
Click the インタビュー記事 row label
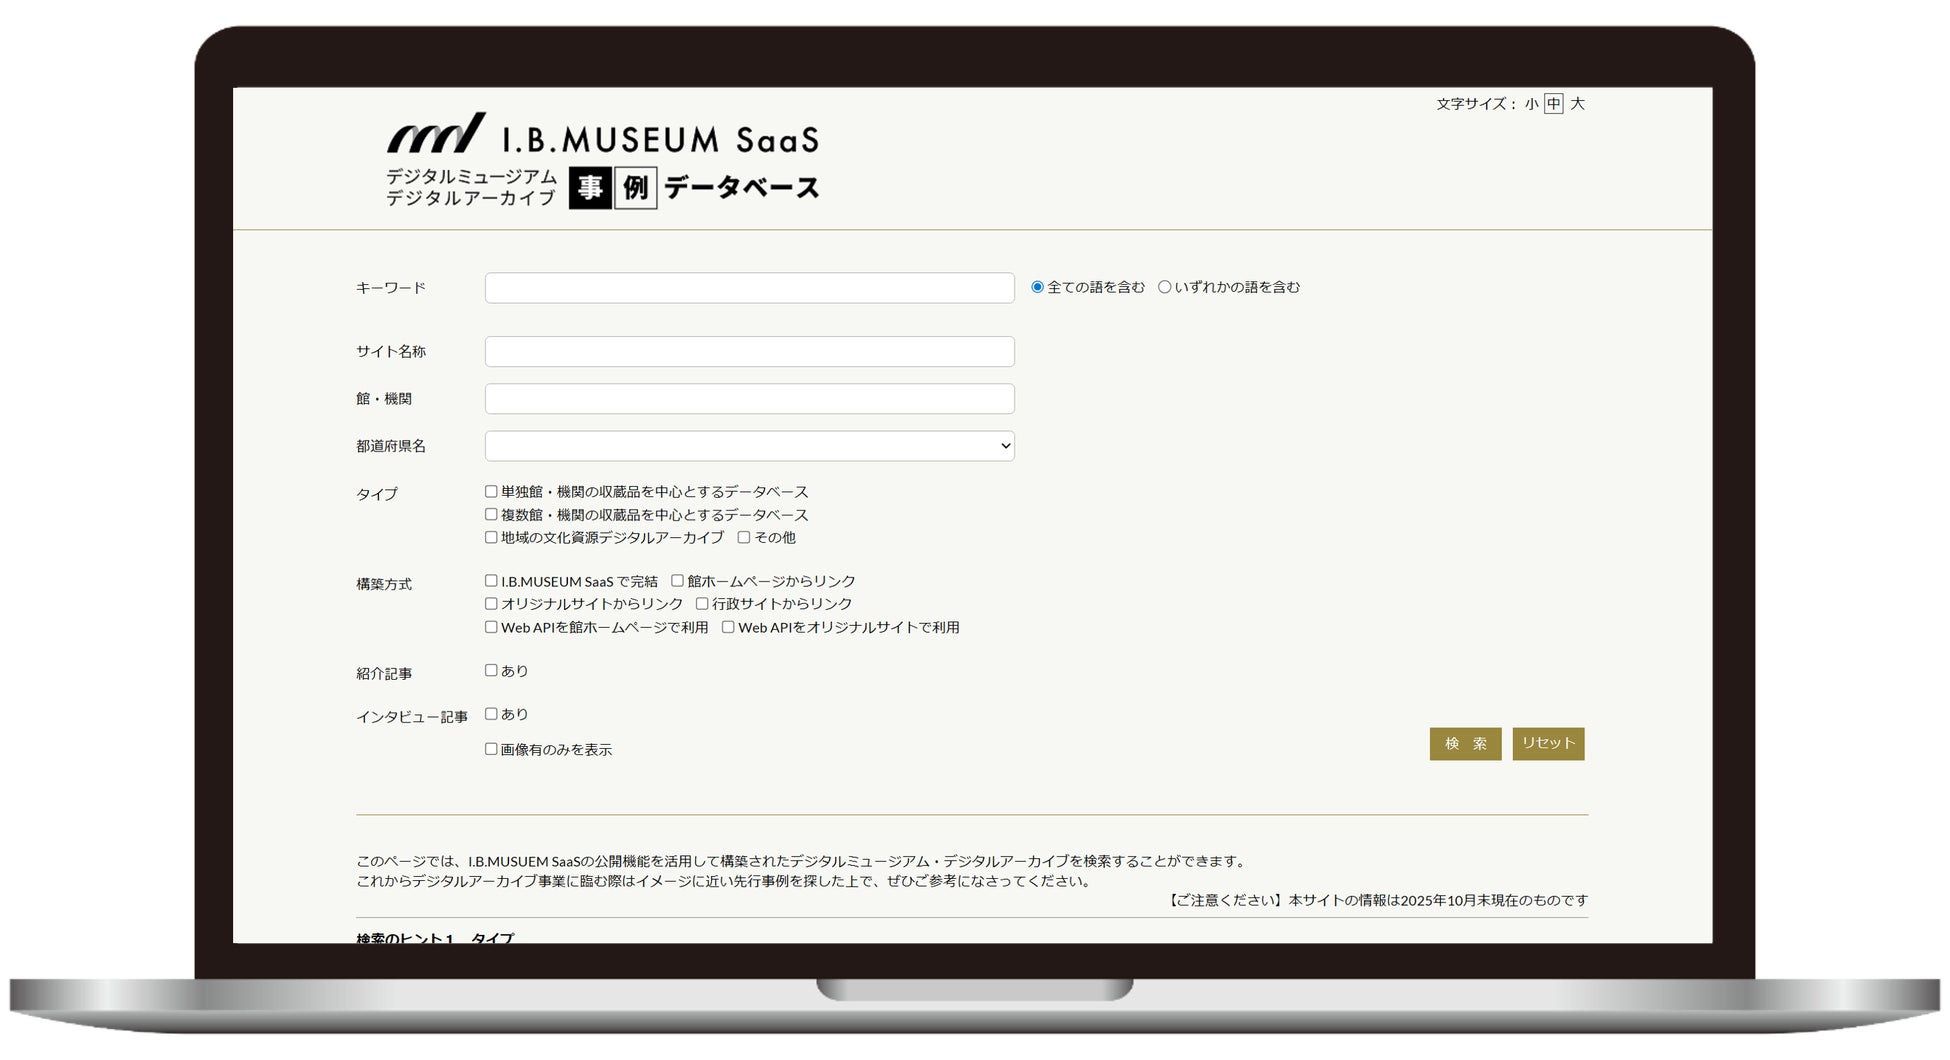click(412, 717)
